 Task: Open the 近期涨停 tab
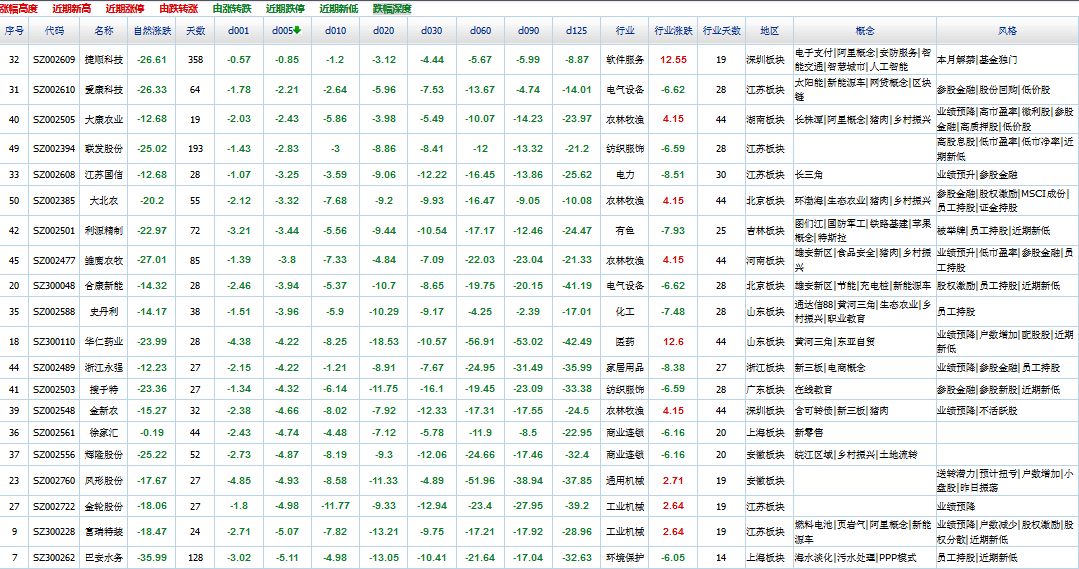pos(125,9)
